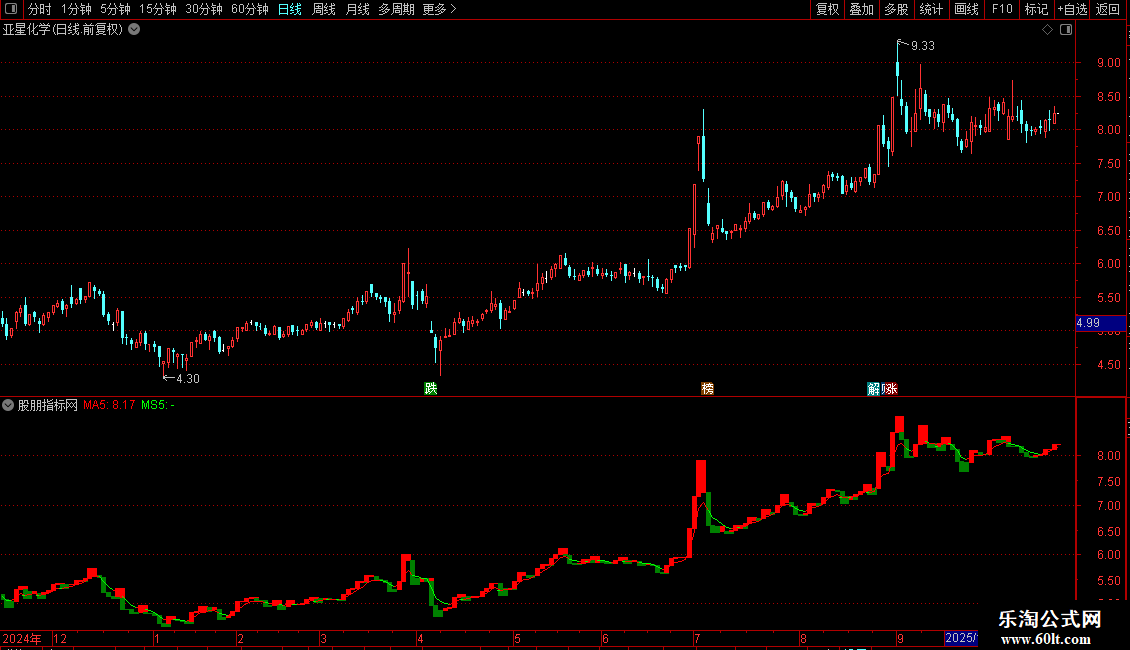This screenshot has width=1130, height=650.
Task: Add stock with +自选 button
Action: pyautogui.click(x=1072, y=9)
